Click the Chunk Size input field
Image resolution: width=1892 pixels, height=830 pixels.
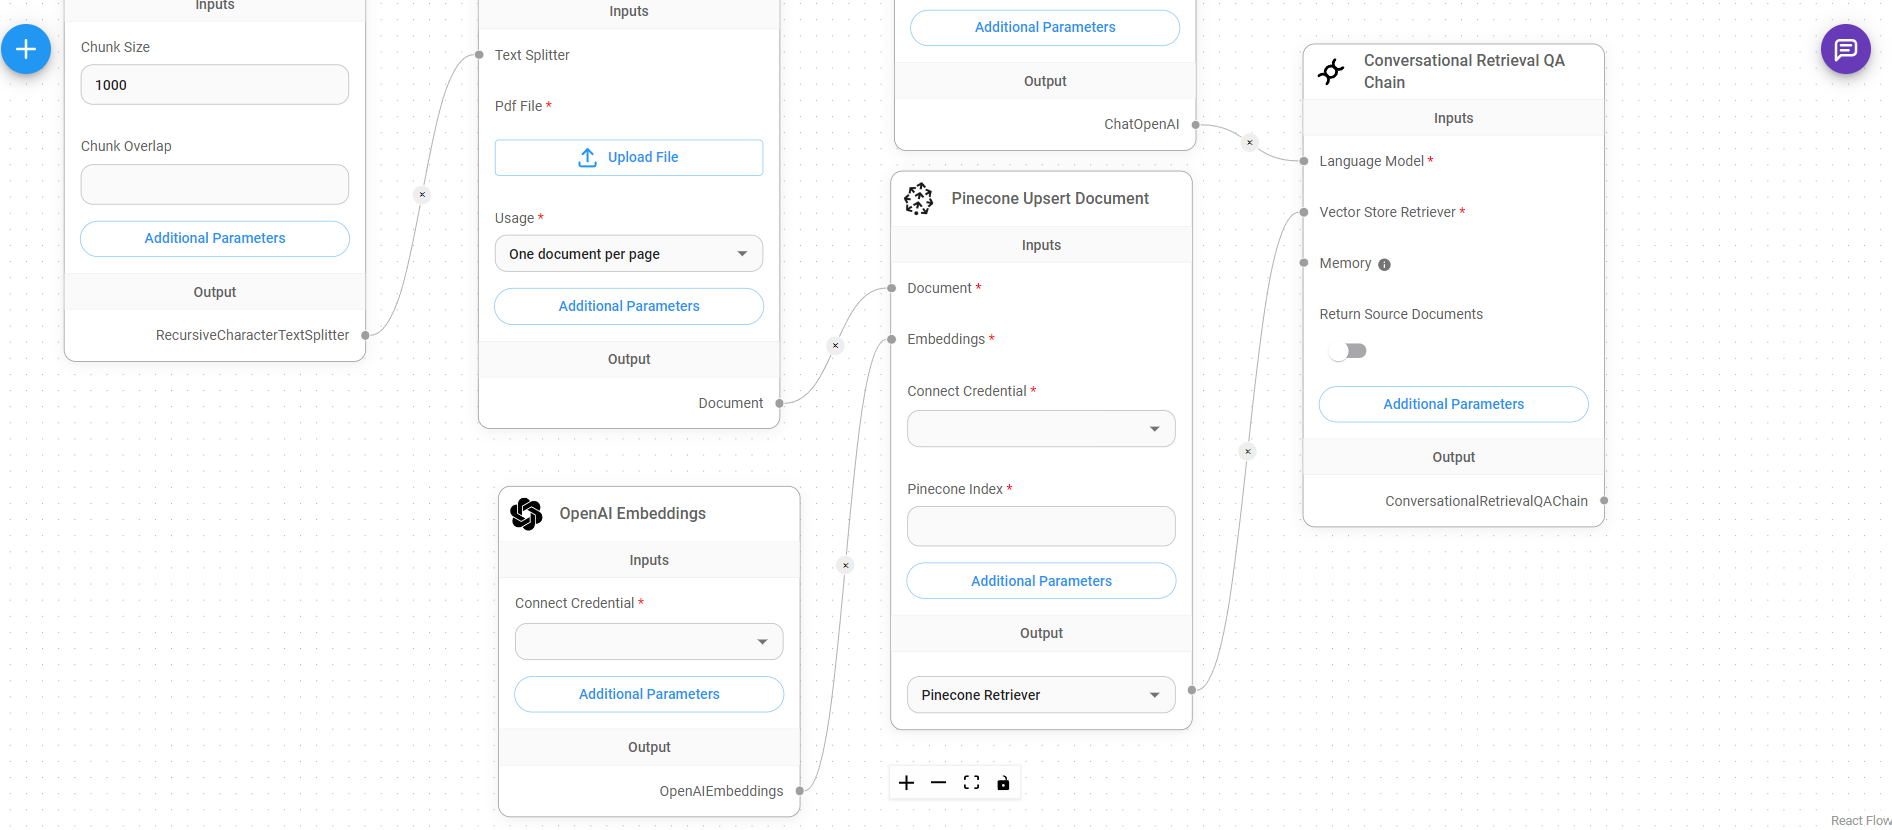[214, 85]
